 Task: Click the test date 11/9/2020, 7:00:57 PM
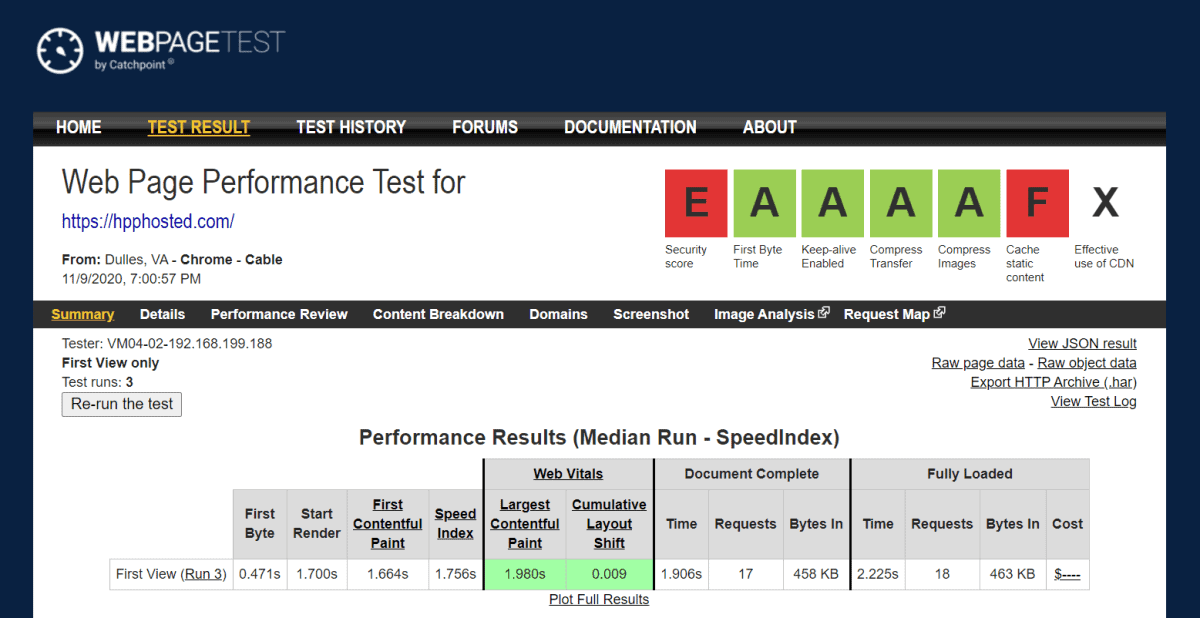(x=131, y=278)
